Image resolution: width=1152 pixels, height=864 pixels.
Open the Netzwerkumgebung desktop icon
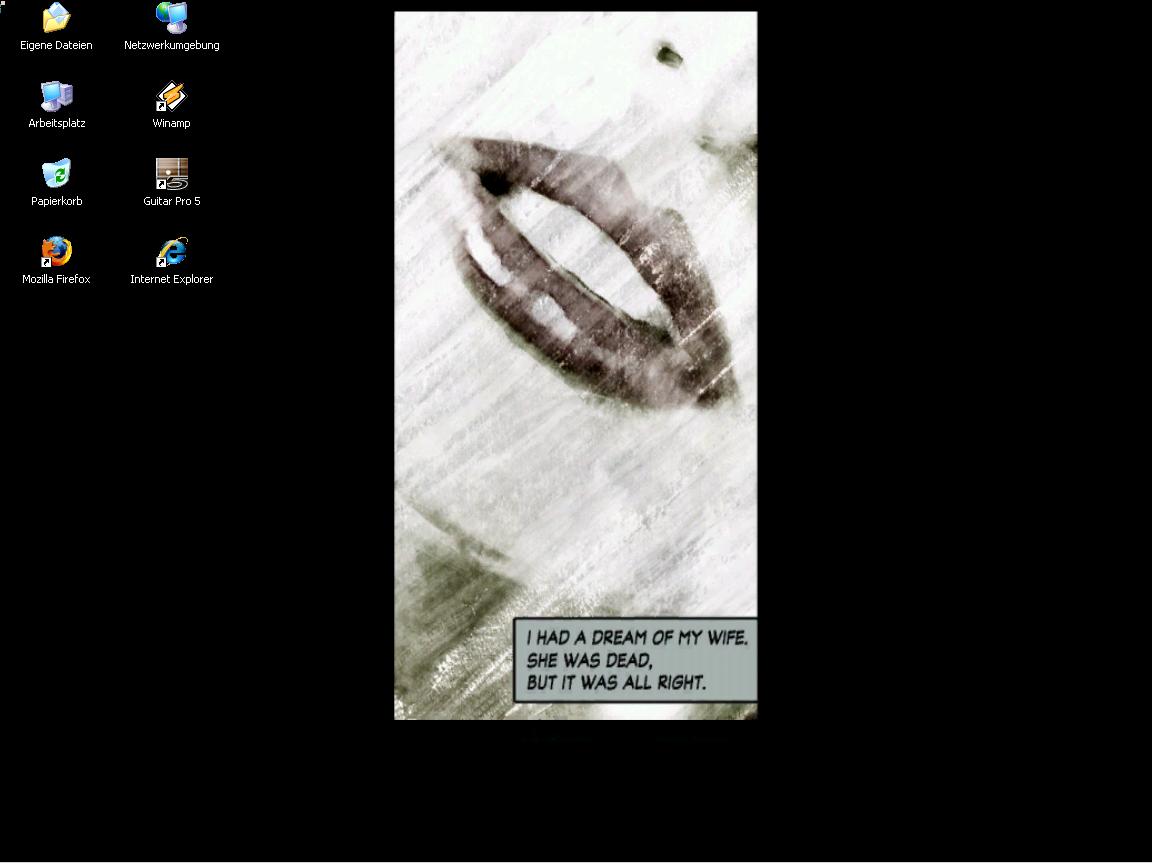click(172, 18)
